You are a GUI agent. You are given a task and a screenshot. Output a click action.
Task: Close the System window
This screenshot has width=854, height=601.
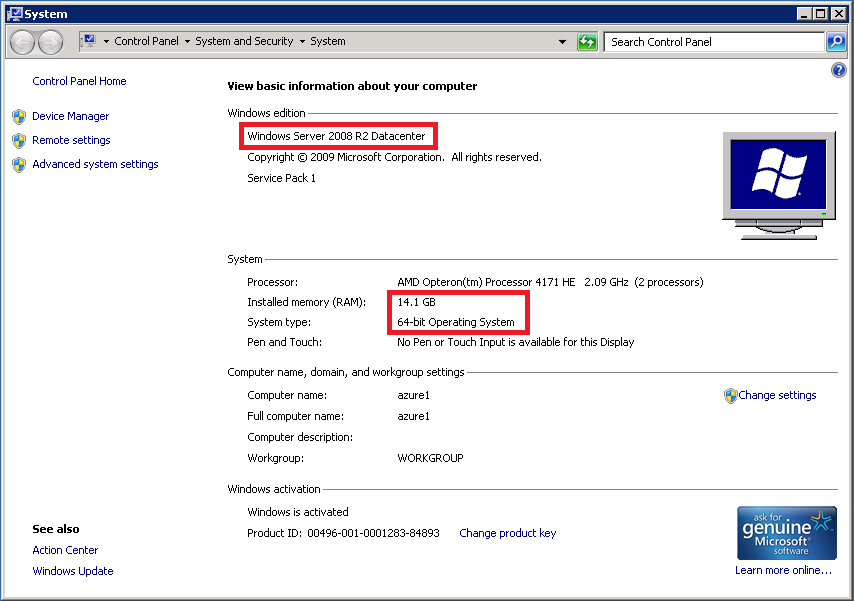coord(839,14)
